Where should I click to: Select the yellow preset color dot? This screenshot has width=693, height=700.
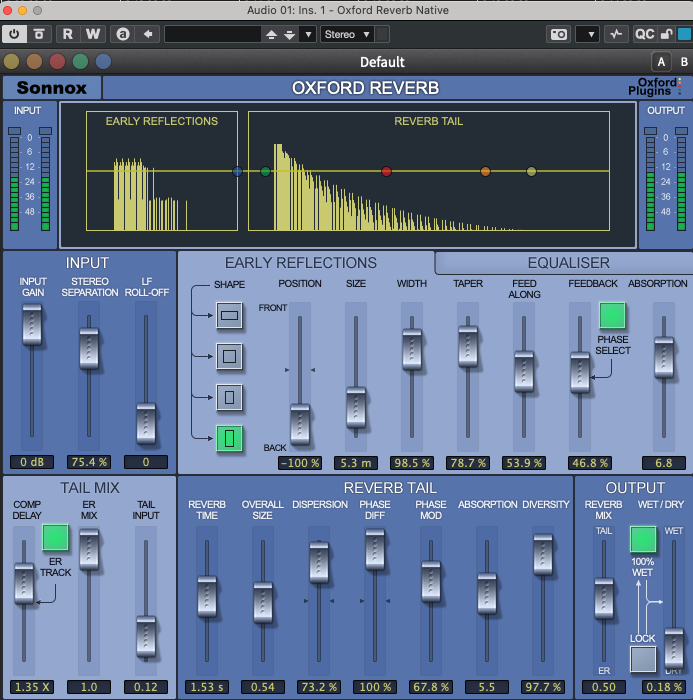click(x=12, y=62)
